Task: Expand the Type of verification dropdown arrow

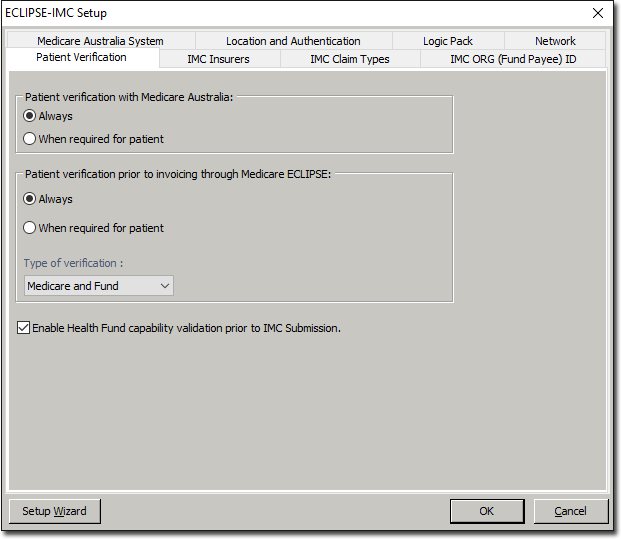Action: pos(165,286)
